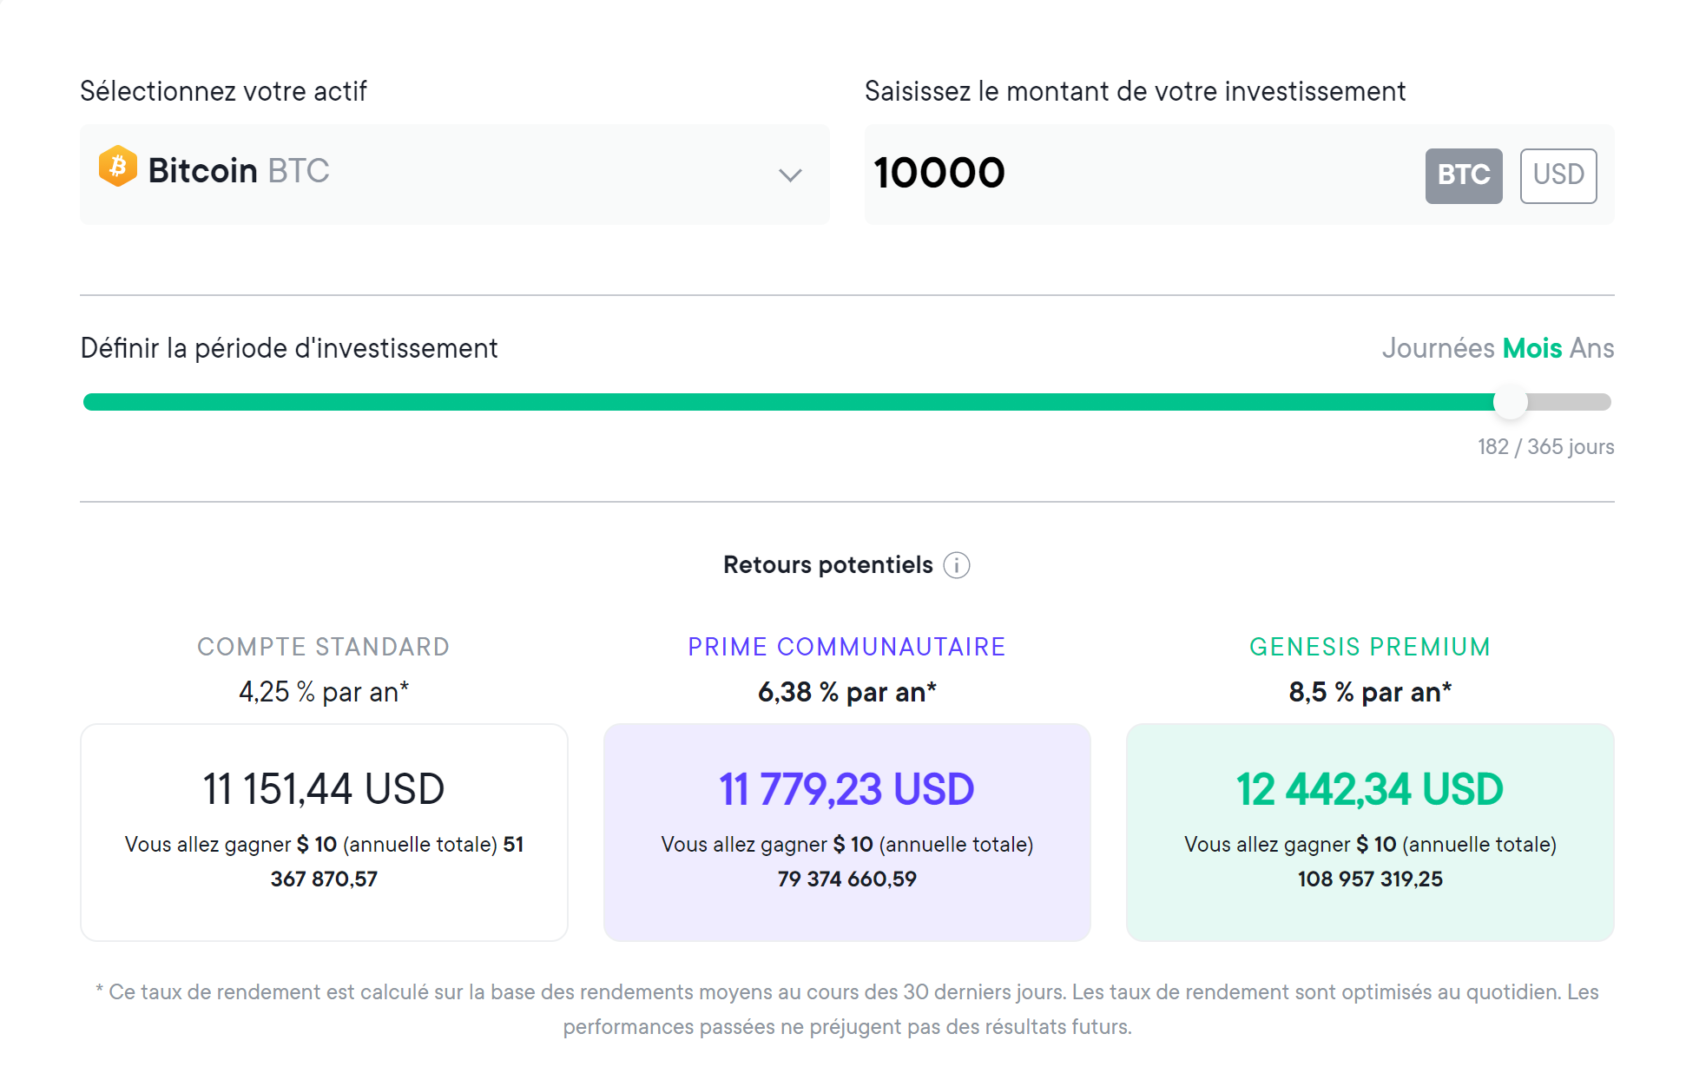
Task: Select the Genesis Premium result card
Action: coord(1369,832)
